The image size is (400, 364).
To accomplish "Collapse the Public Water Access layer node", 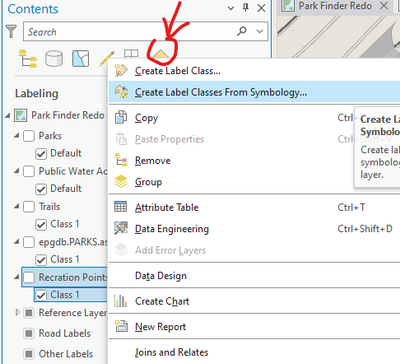I will (x=17, y=171).
